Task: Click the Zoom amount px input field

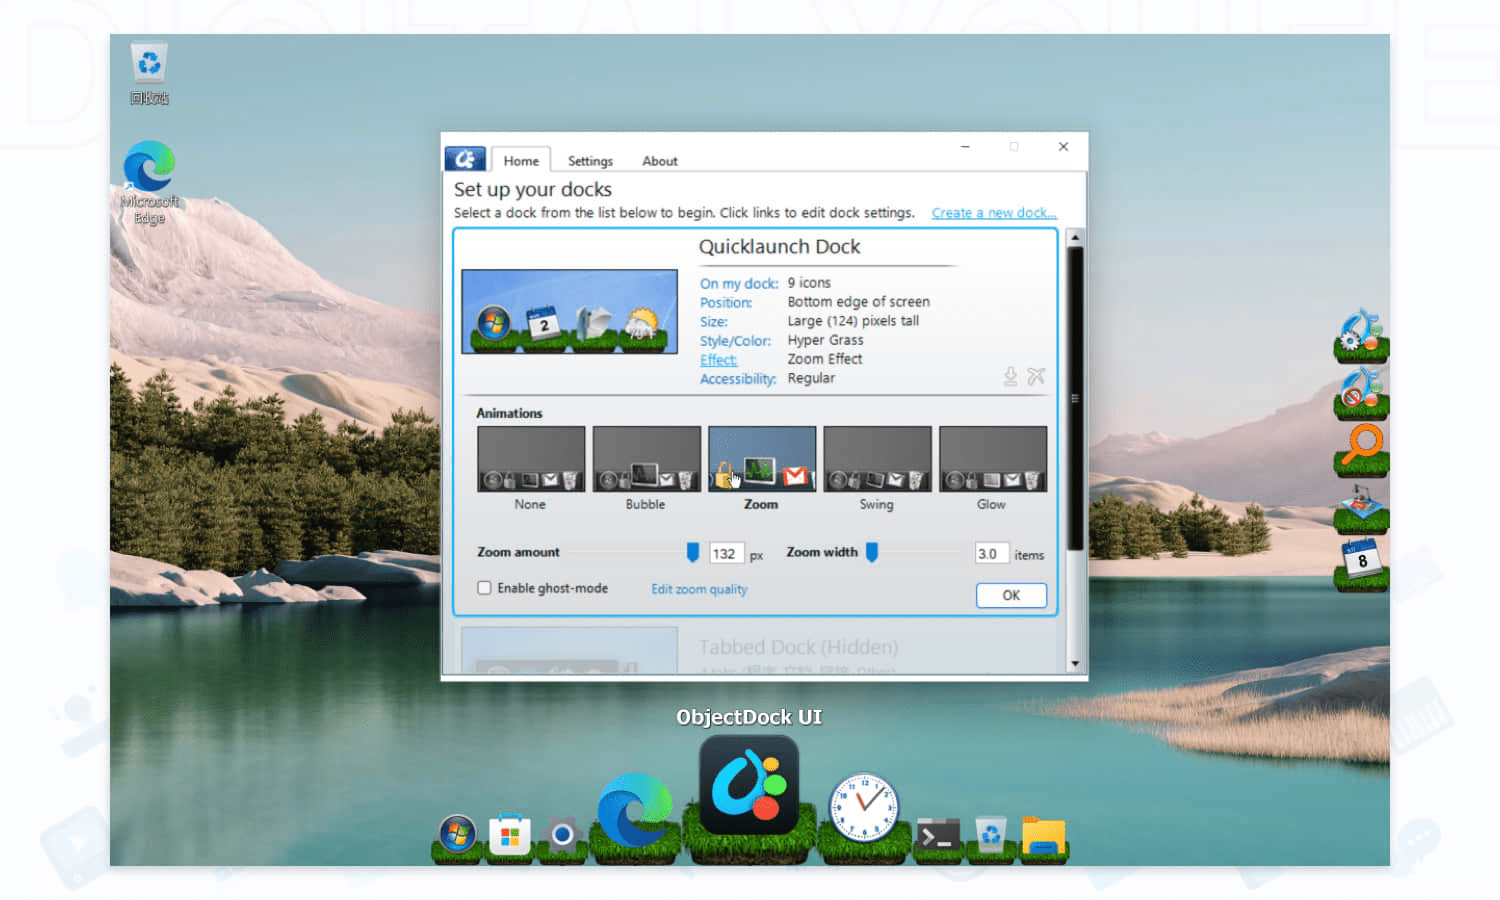Action: click(x=726, y=553)
